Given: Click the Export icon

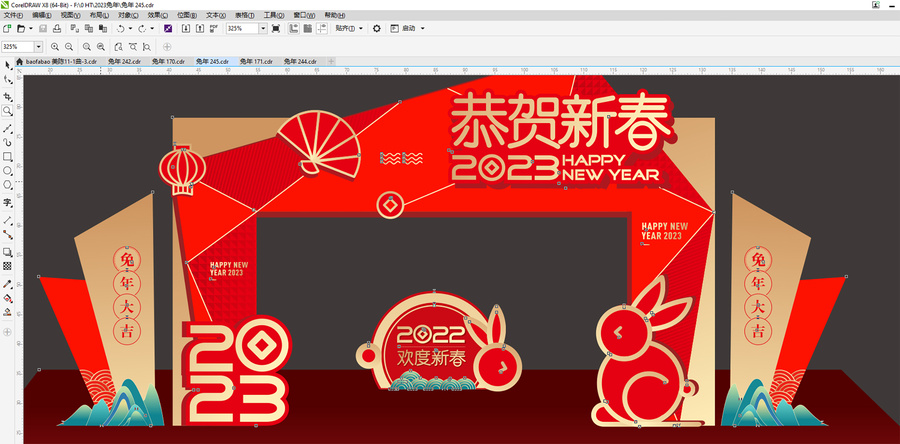Looking at the screenshot, I should [200, 28].
